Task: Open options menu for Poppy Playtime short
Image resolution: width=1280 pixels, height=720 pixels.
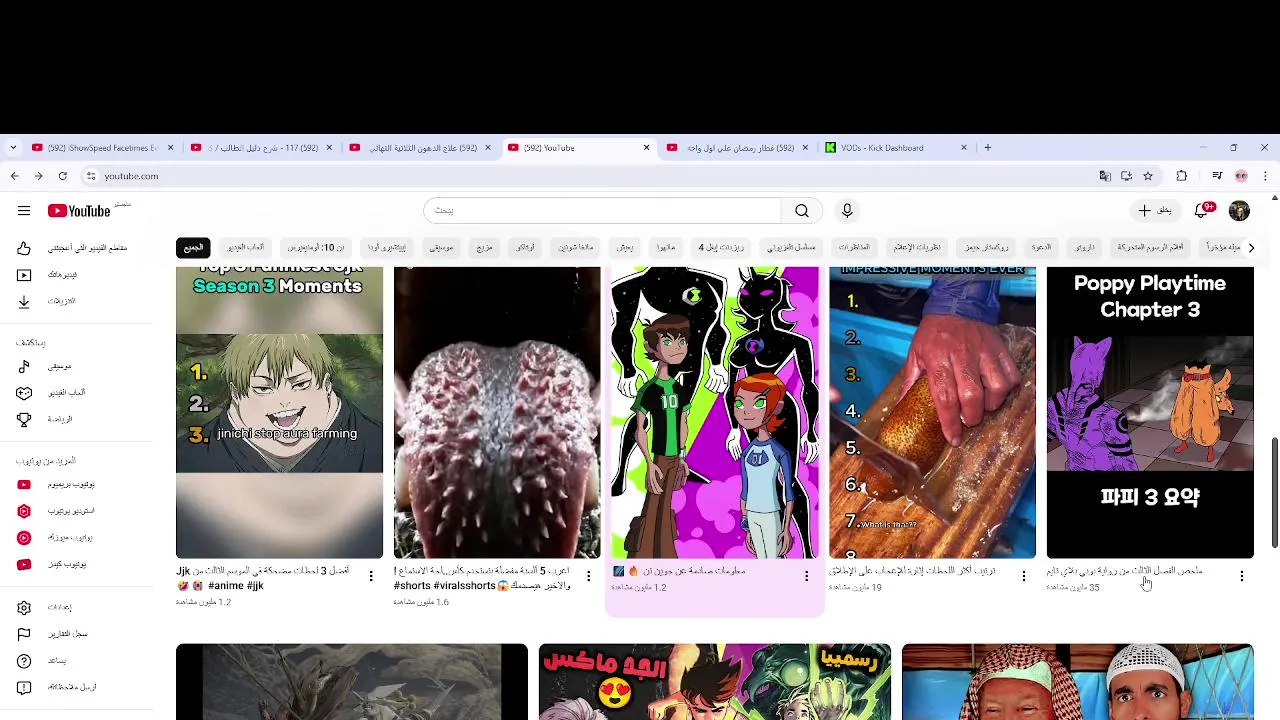Action: (x=1242, y=576)
